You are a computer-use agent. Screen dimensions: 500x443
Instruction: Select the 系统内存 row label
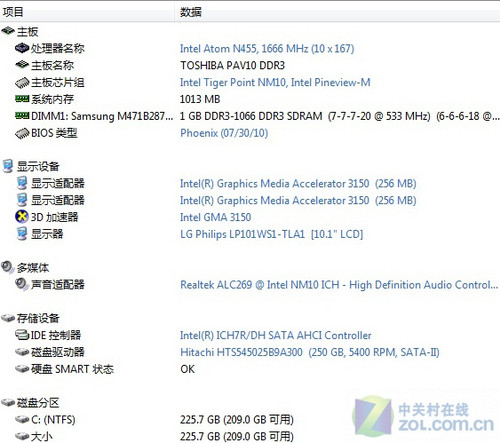52,99
